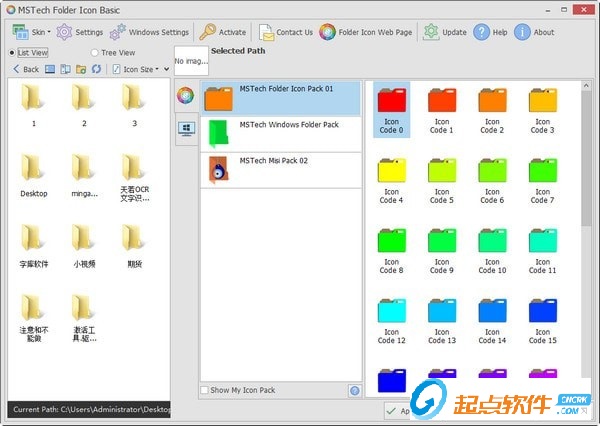Pick the folder Icon Code 8
Viewport: 600px width, 426px height.
coord(391,250)
